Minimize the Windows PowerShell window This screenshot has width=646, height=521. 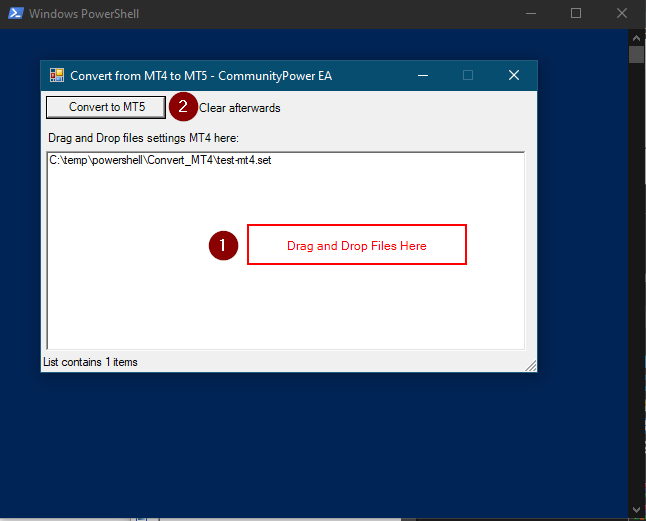click(x=531, y=14)
